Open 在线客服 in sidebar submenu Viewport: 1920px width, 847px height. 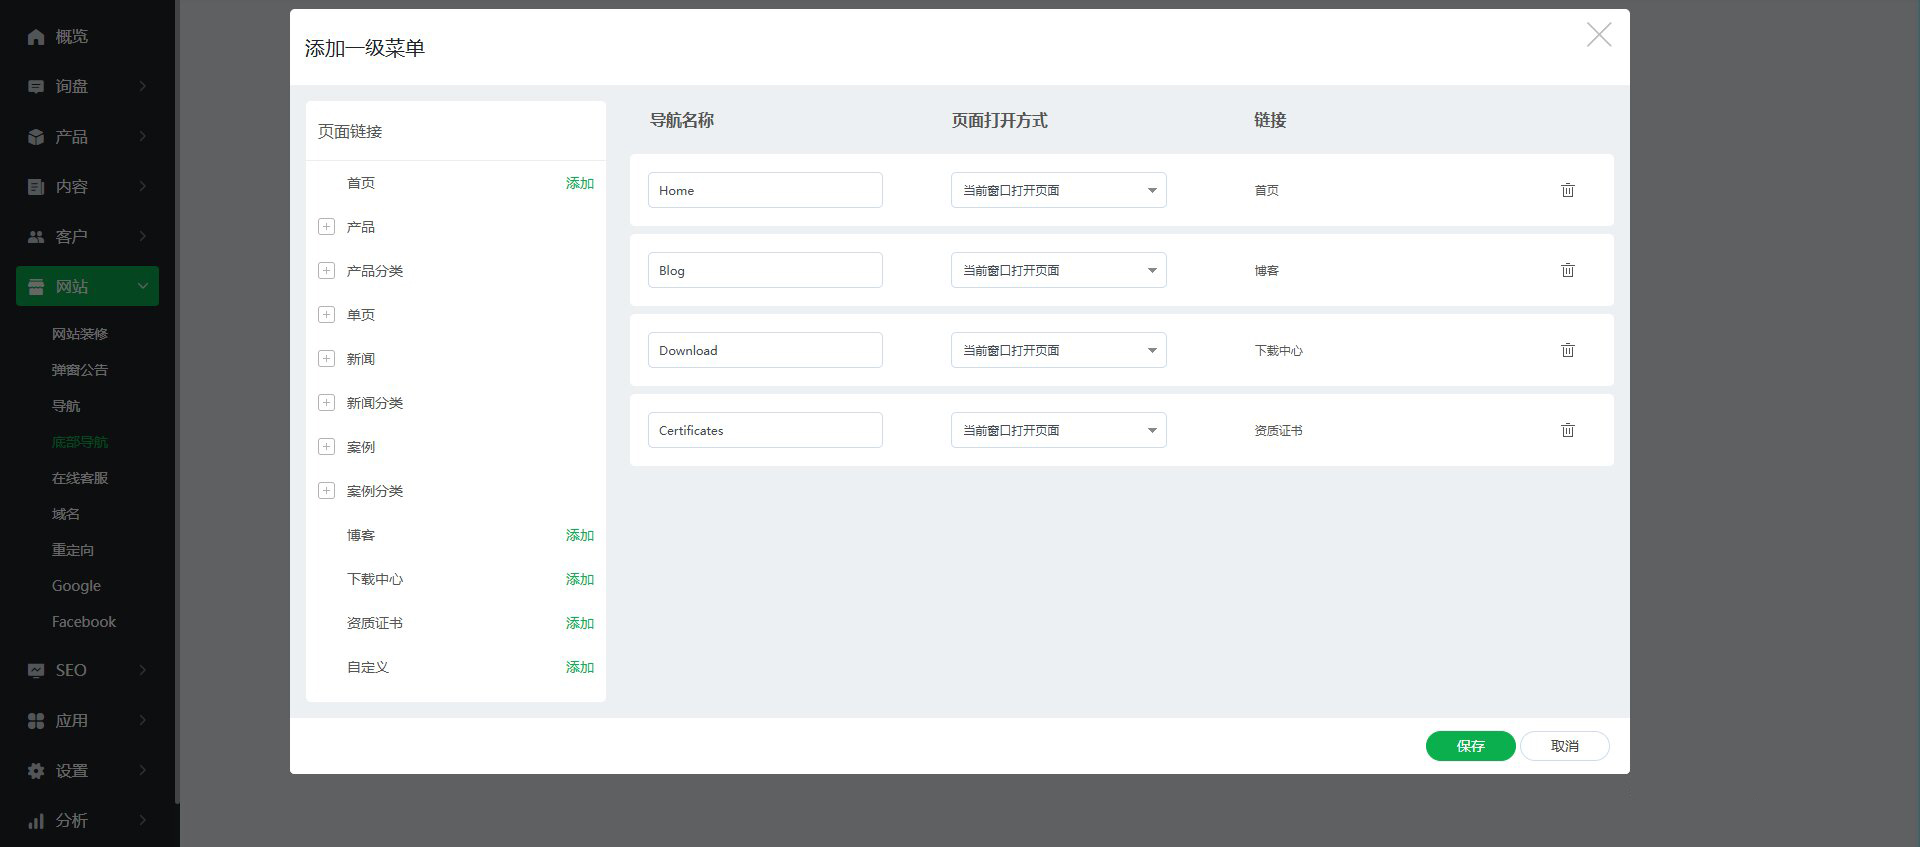pos(80,478)
